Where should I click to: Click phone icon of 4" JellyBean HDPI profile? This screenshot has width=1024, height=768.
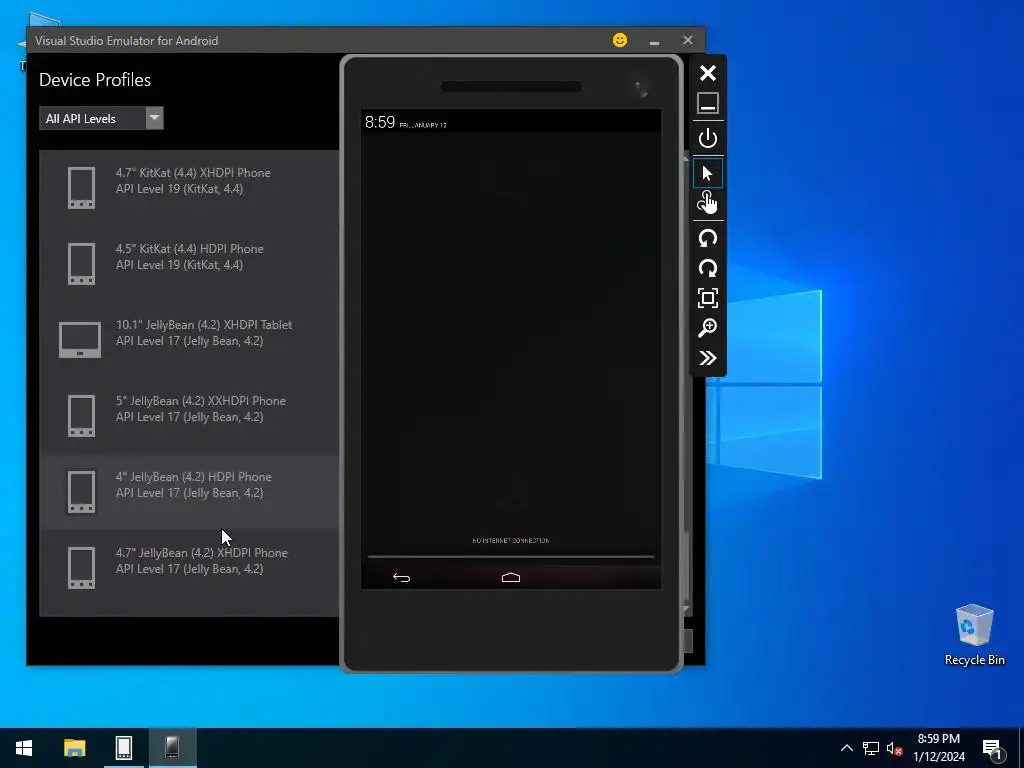[82, 491]
